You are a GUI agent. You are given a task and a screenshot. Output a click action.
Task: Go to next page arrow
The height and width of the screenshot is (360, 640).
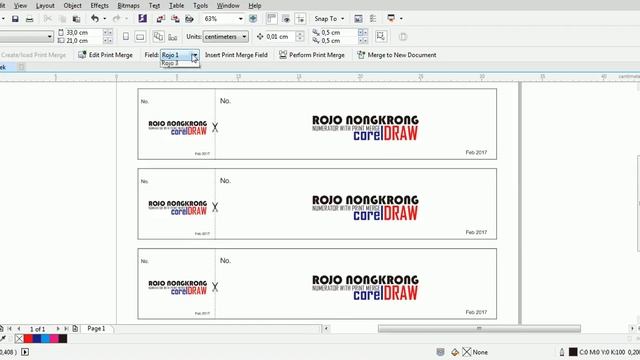(x=58, y=329)
